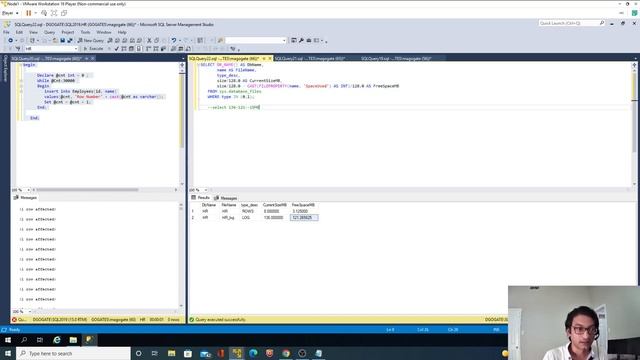Screen dimensions: 640x360
Task: Switch to the right-most SQLQuery tab
Action: click(x=396, y=59)
